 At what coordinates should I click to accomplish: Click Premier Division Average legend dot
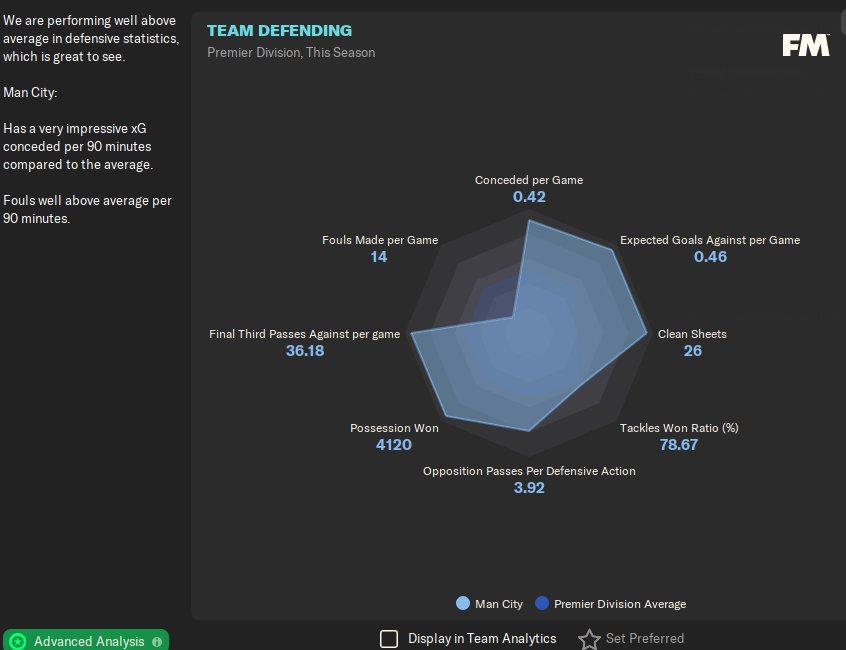(x=542, y=603)
